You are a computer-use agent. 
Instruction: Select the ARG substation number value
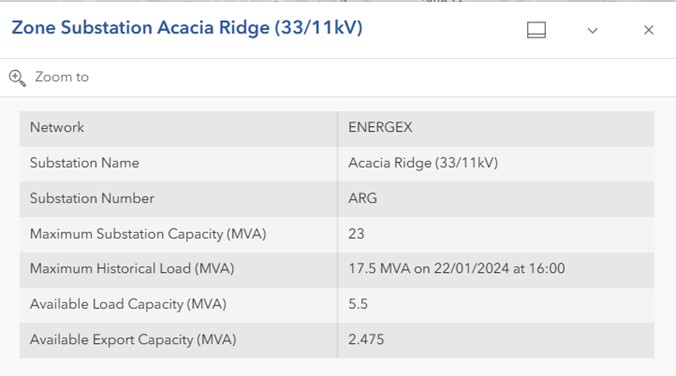(x=363, y=198)
